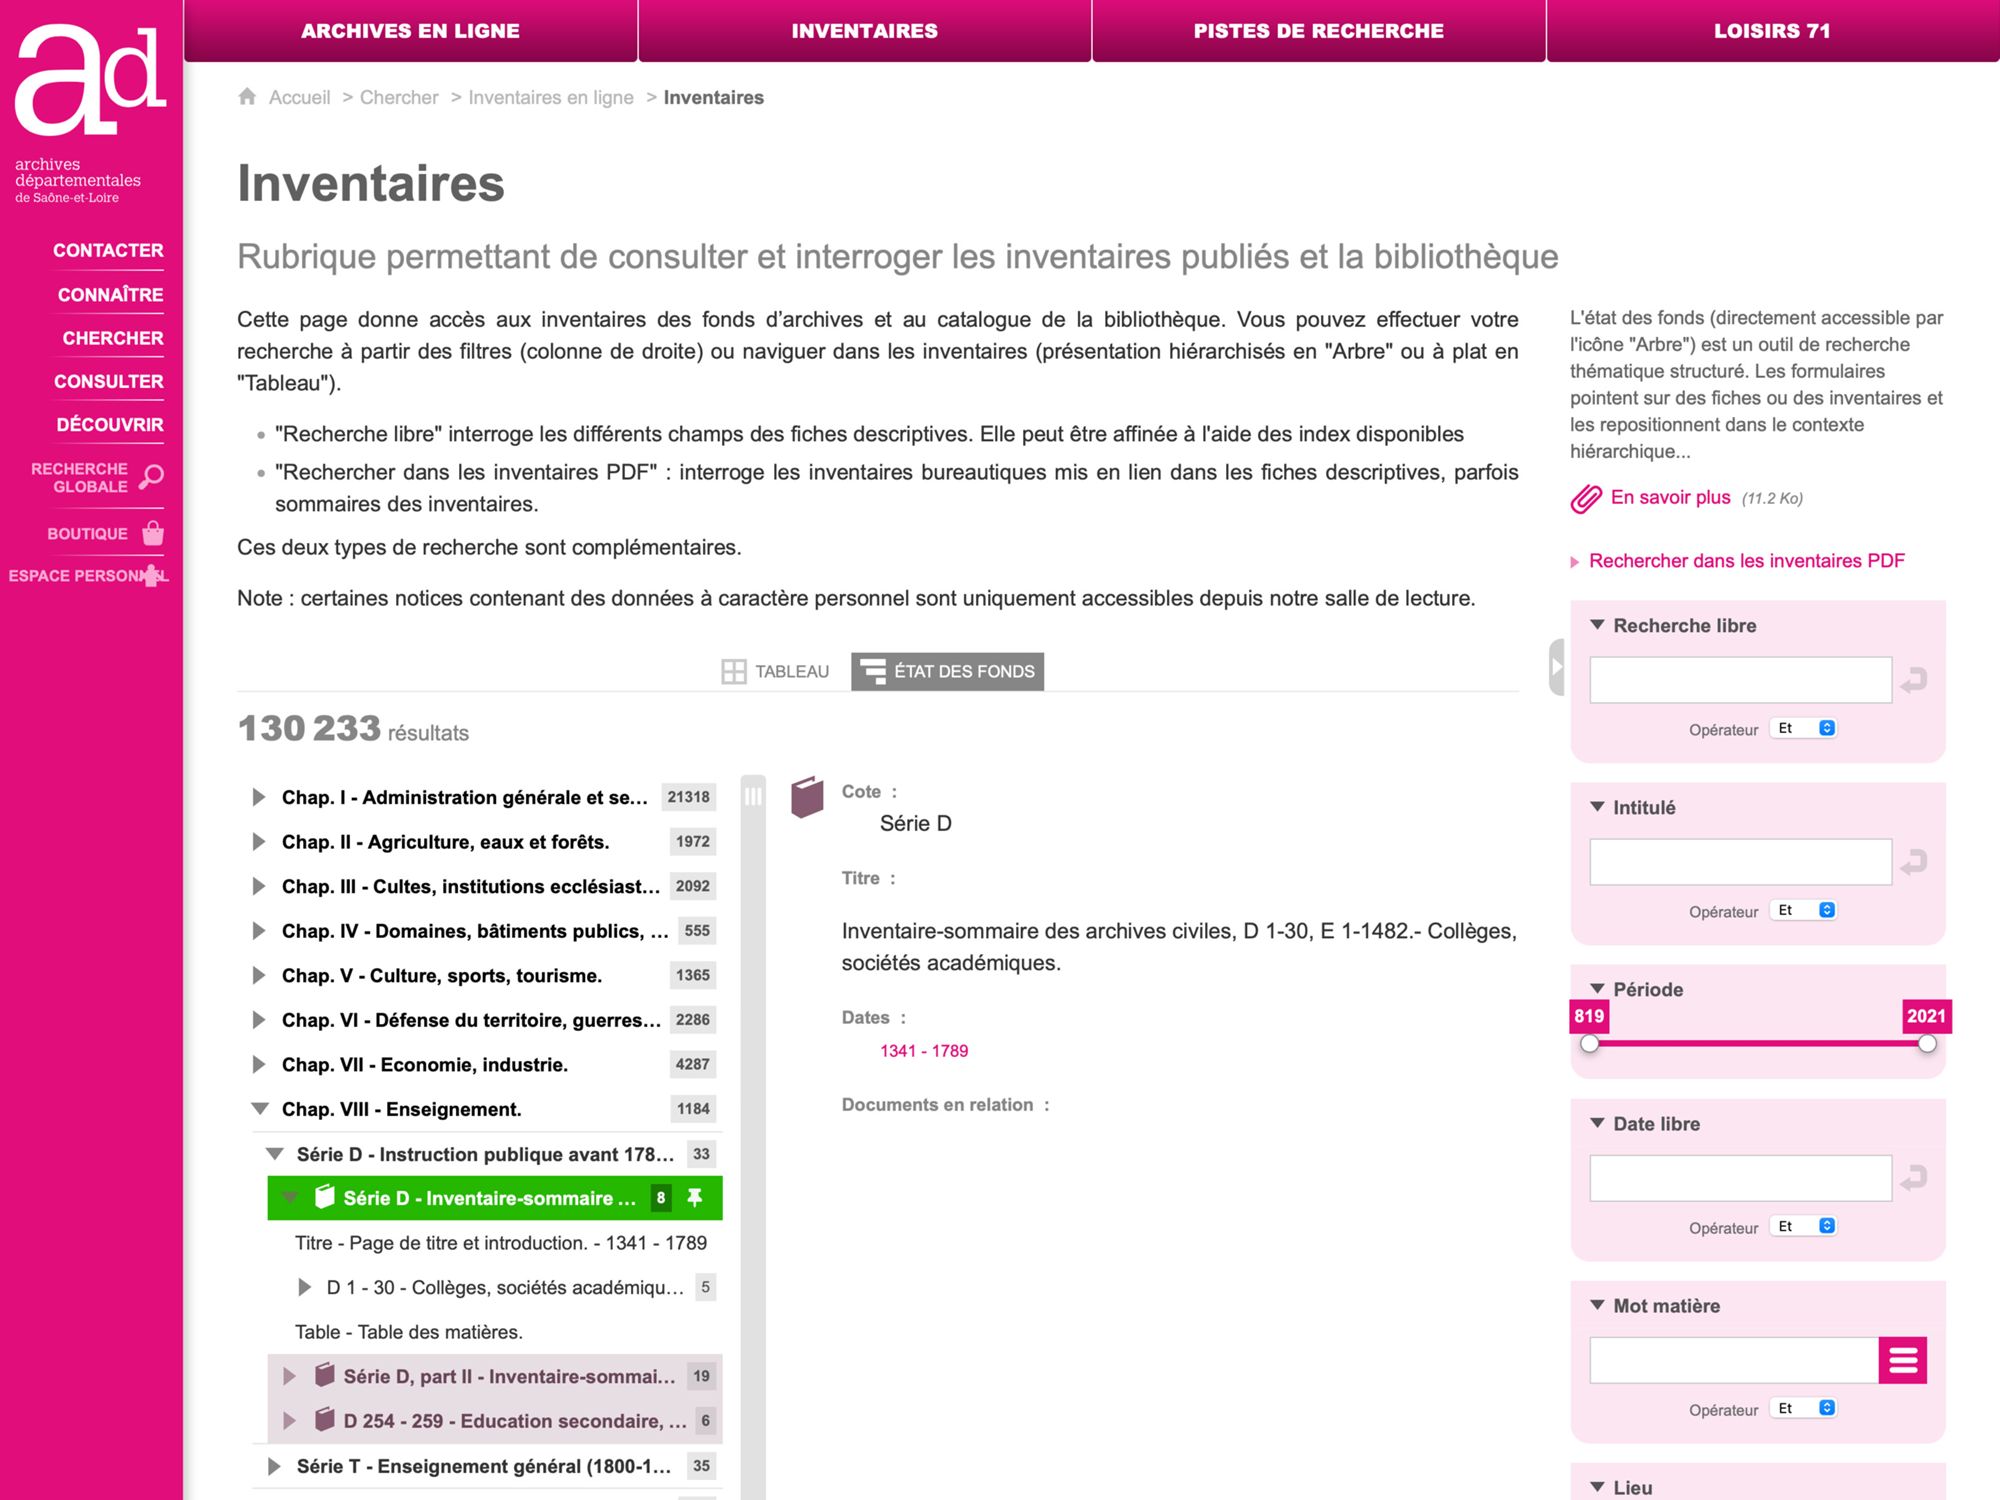Click the 2021 end handle of Période slider
2000x1500 pixels.
(x=1927, y=1044)
